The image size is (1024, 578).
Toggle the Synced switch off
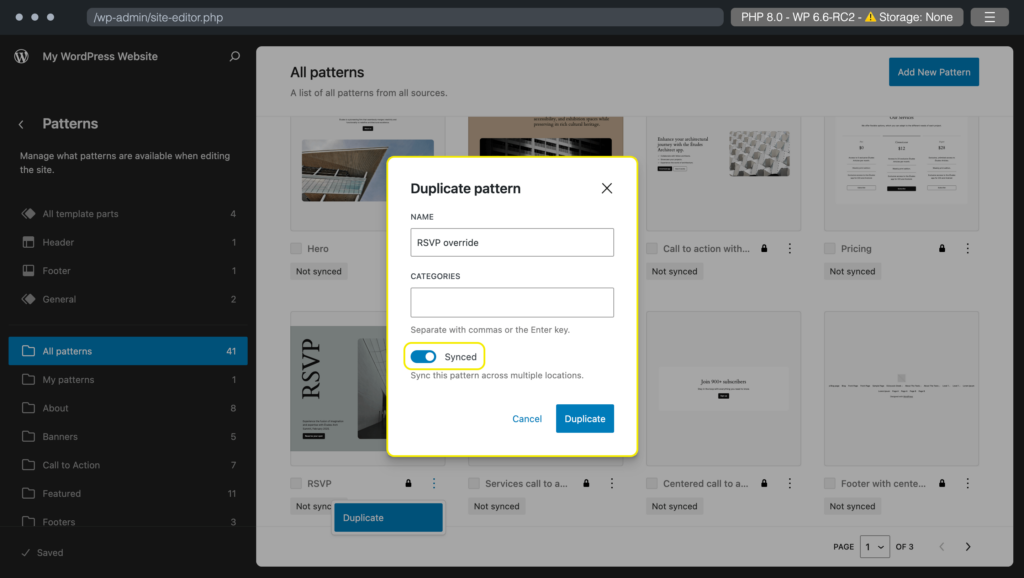point(423,357)
